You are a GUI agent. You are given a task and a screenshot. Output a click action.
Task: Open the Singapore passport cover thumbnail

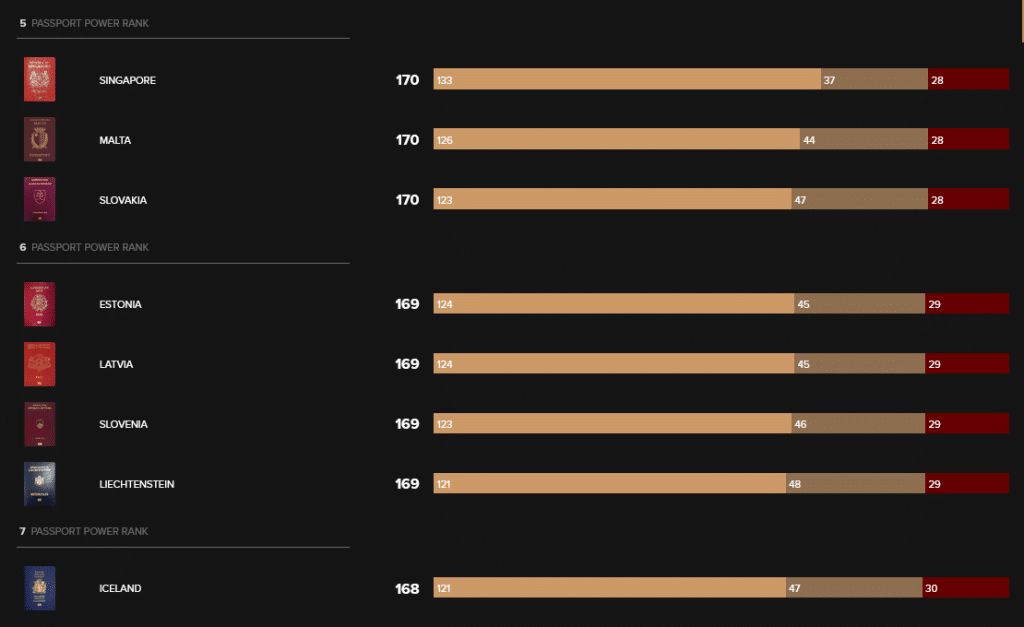click(x=40, y=80)
